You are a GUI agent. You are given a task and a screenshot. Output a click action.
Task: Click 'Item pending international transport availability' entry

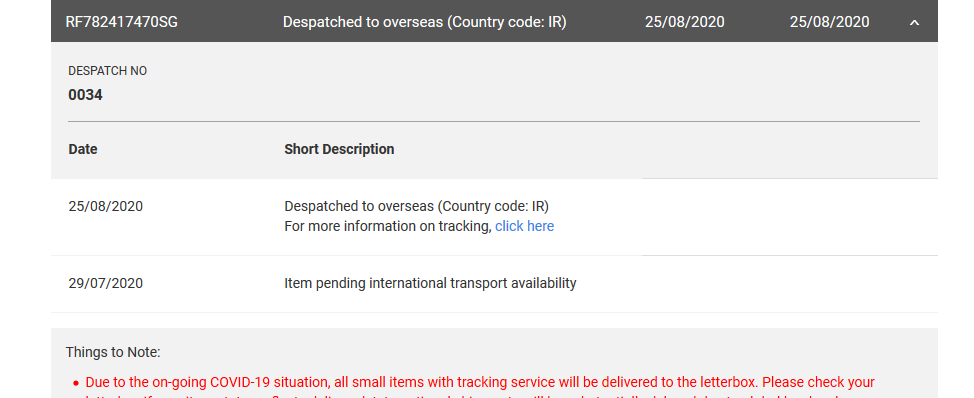click(430, 283)
